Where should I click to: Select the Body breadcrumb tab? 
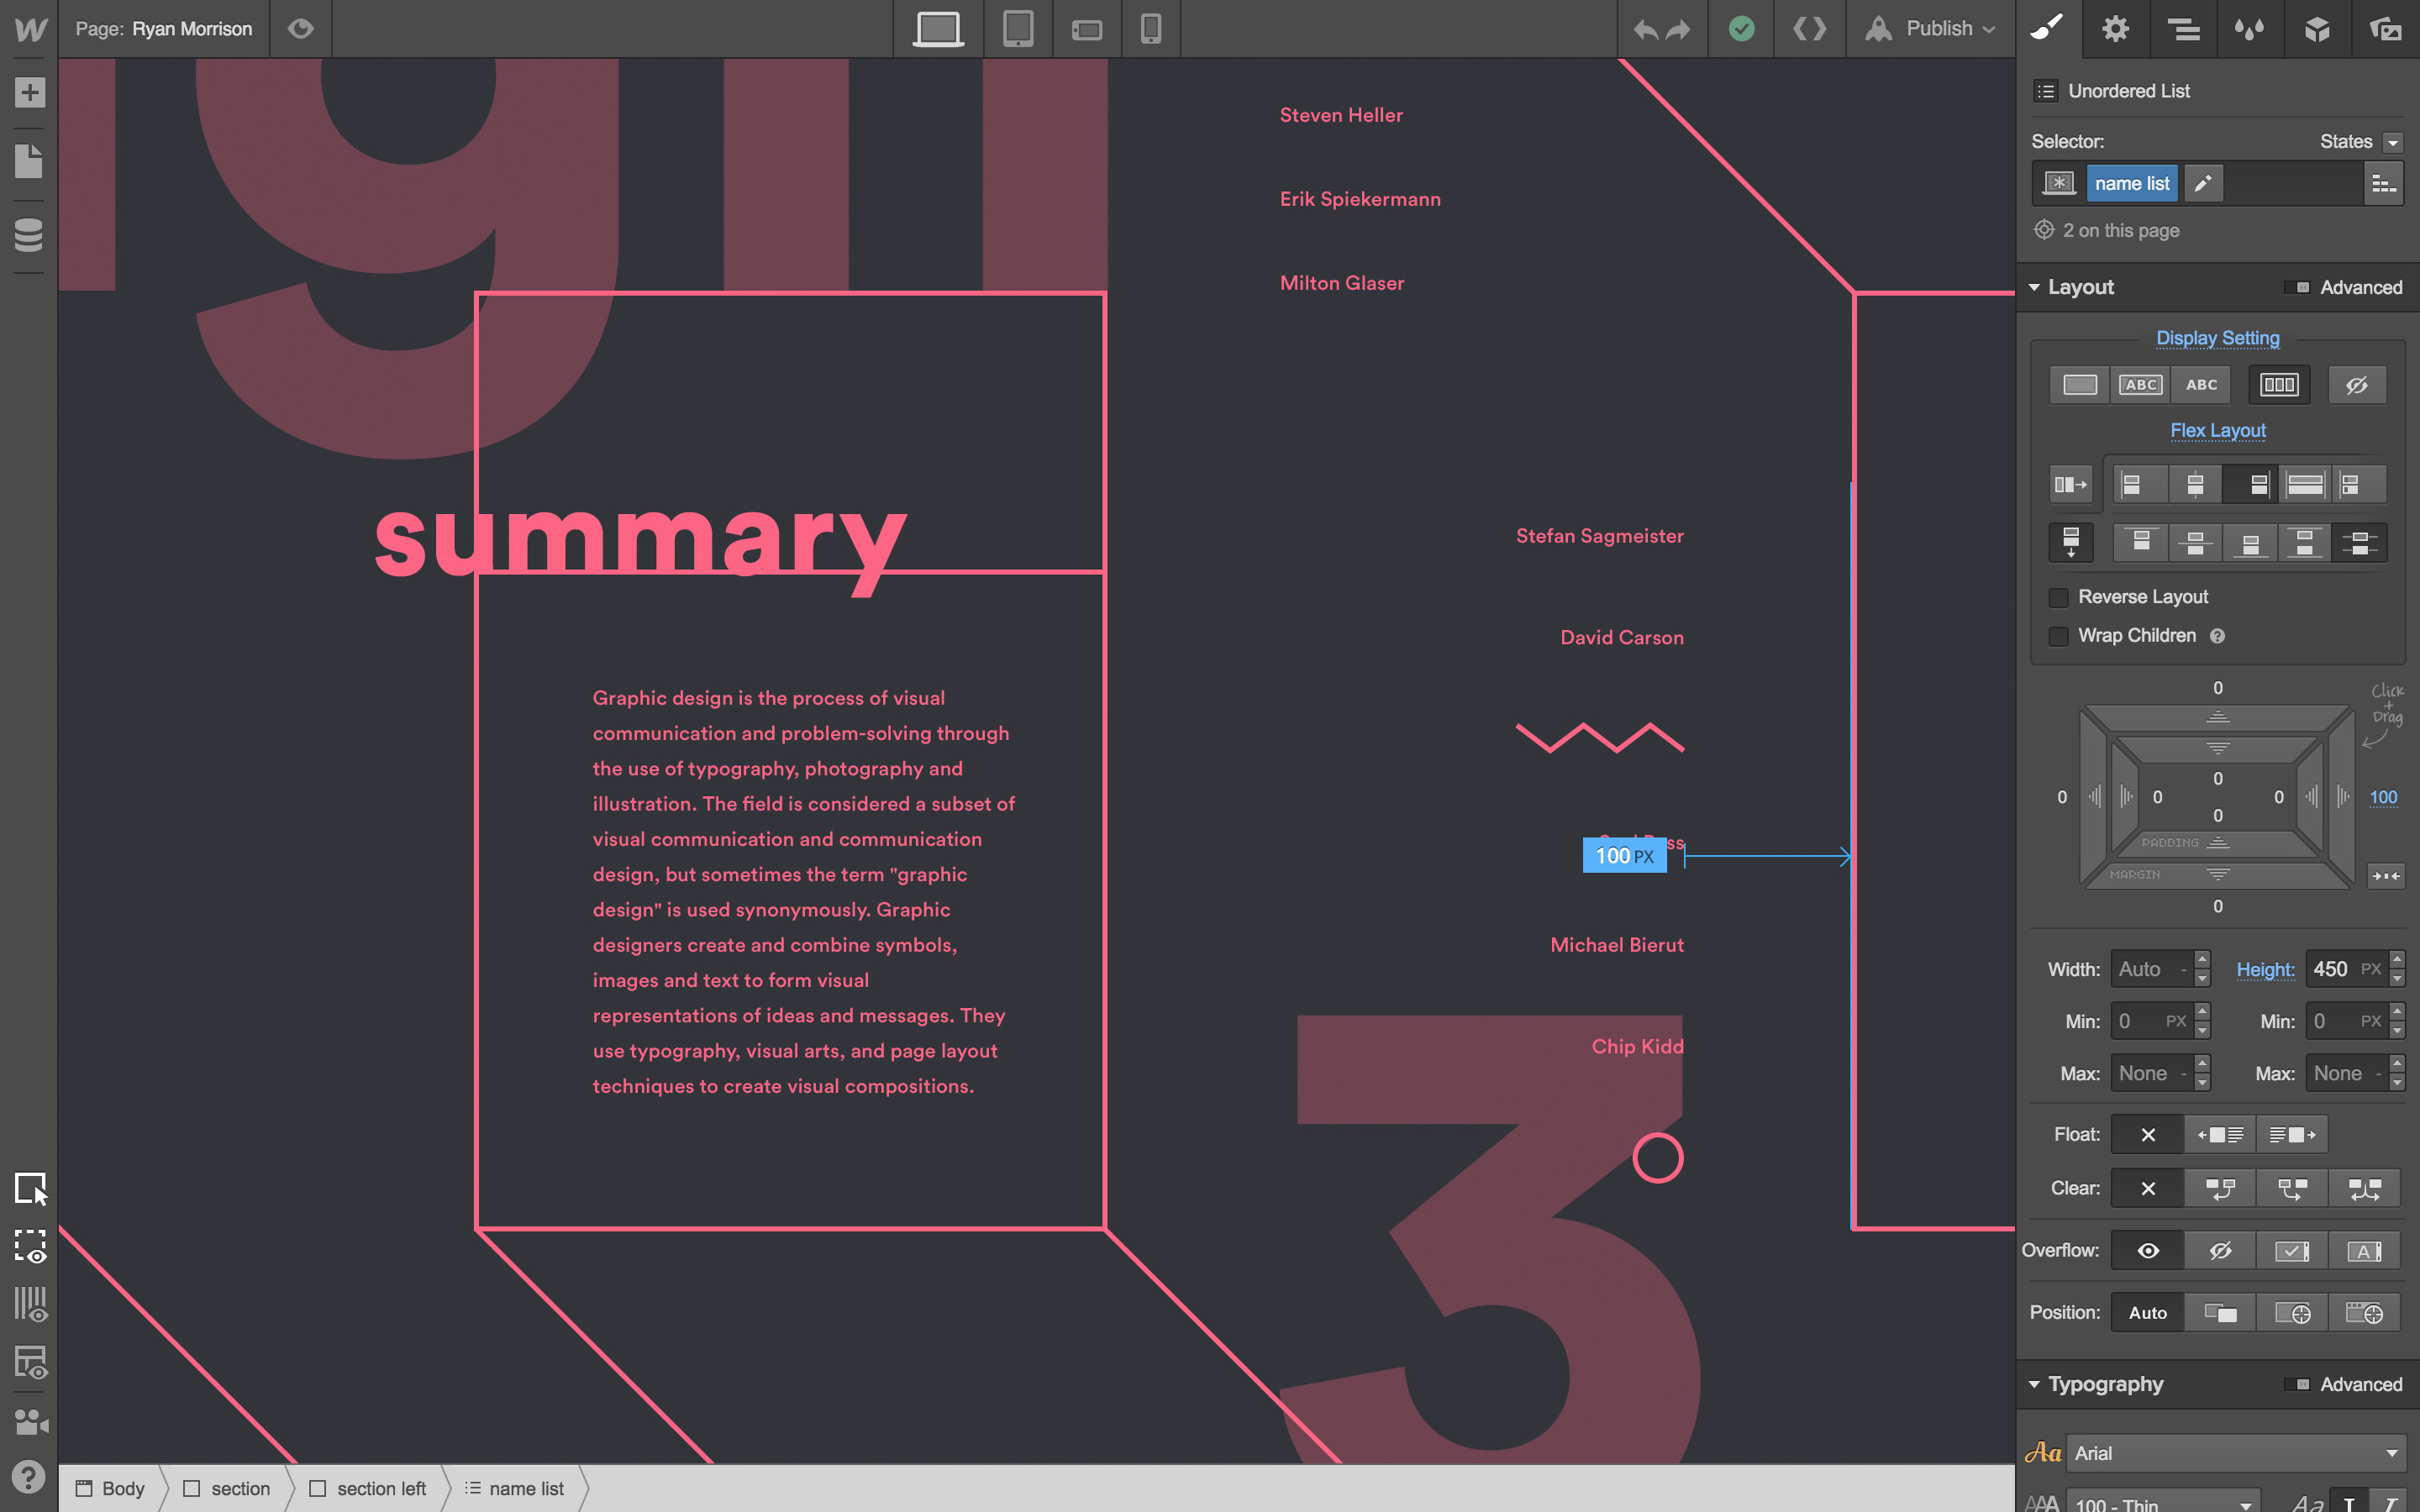[117, 1488]
